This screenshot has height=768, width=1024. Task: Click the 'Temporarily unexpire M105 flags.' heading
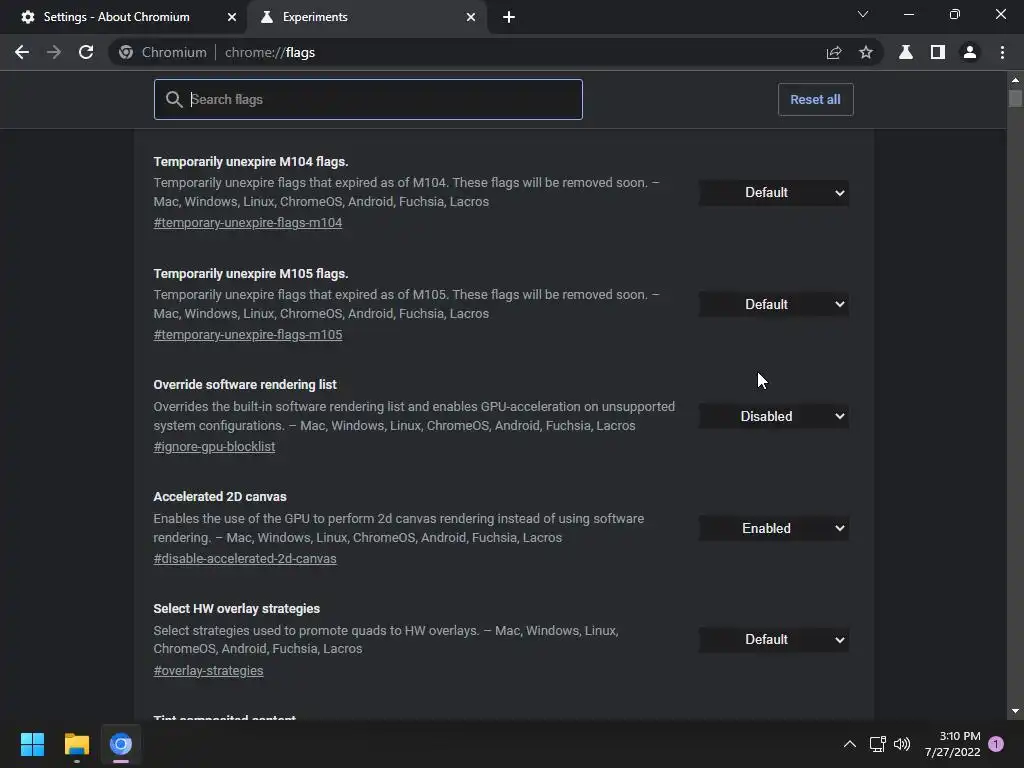251,273
